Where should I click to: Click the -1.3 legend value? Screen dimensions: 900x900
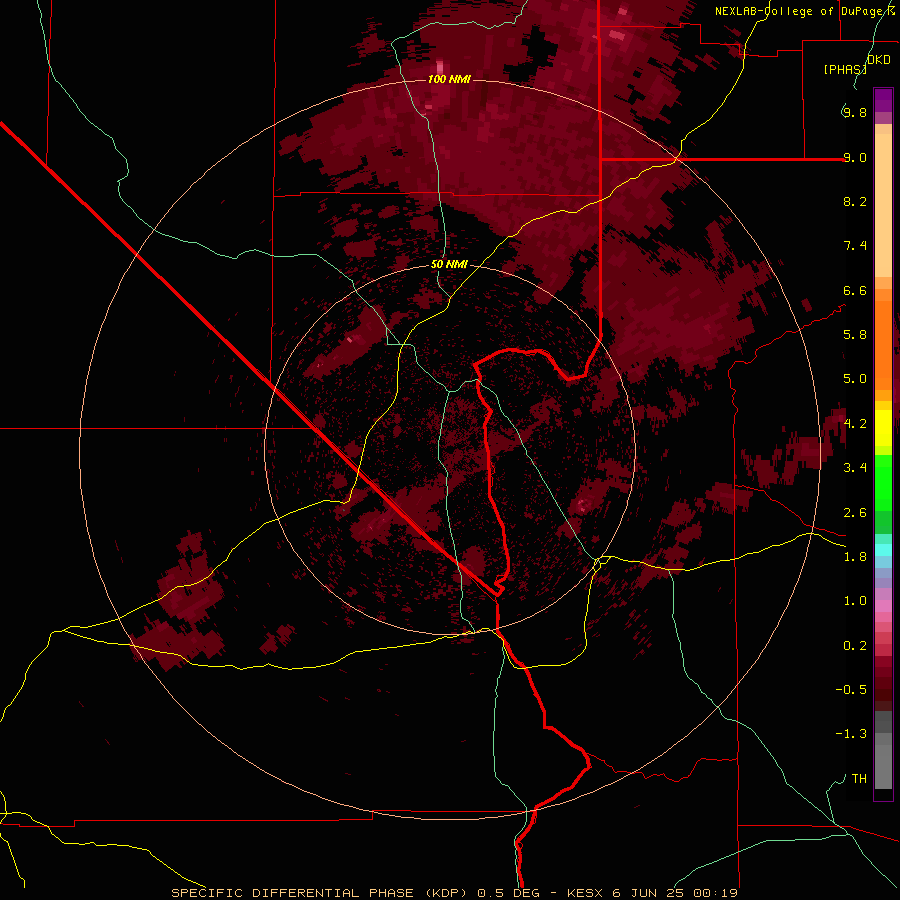coord(851,734)
